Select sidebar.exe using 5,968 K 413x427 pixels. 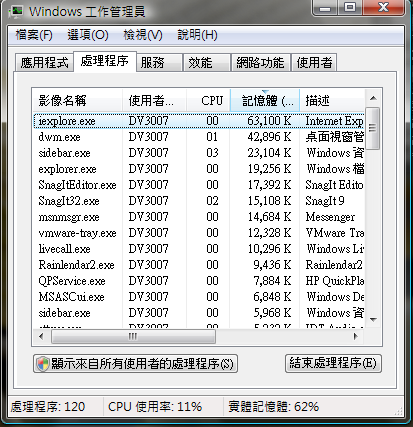pos(199,313)
